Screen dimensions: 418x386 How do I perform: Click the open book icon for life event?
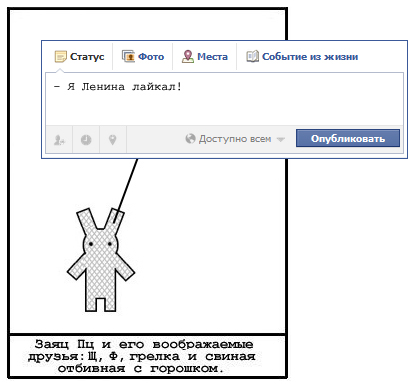[252, 56]
